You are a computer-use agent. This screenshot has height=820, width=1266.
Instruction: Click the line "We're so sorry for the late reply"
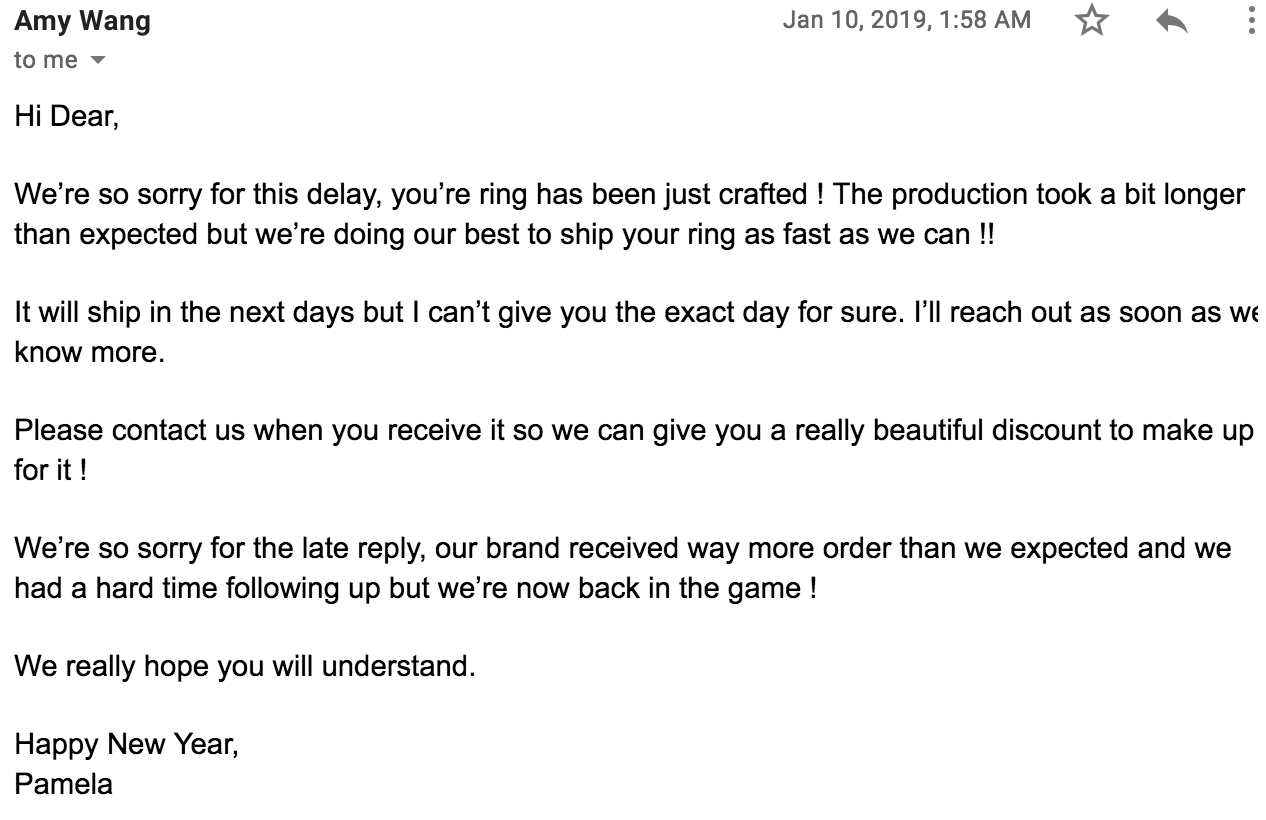point(623,549)
